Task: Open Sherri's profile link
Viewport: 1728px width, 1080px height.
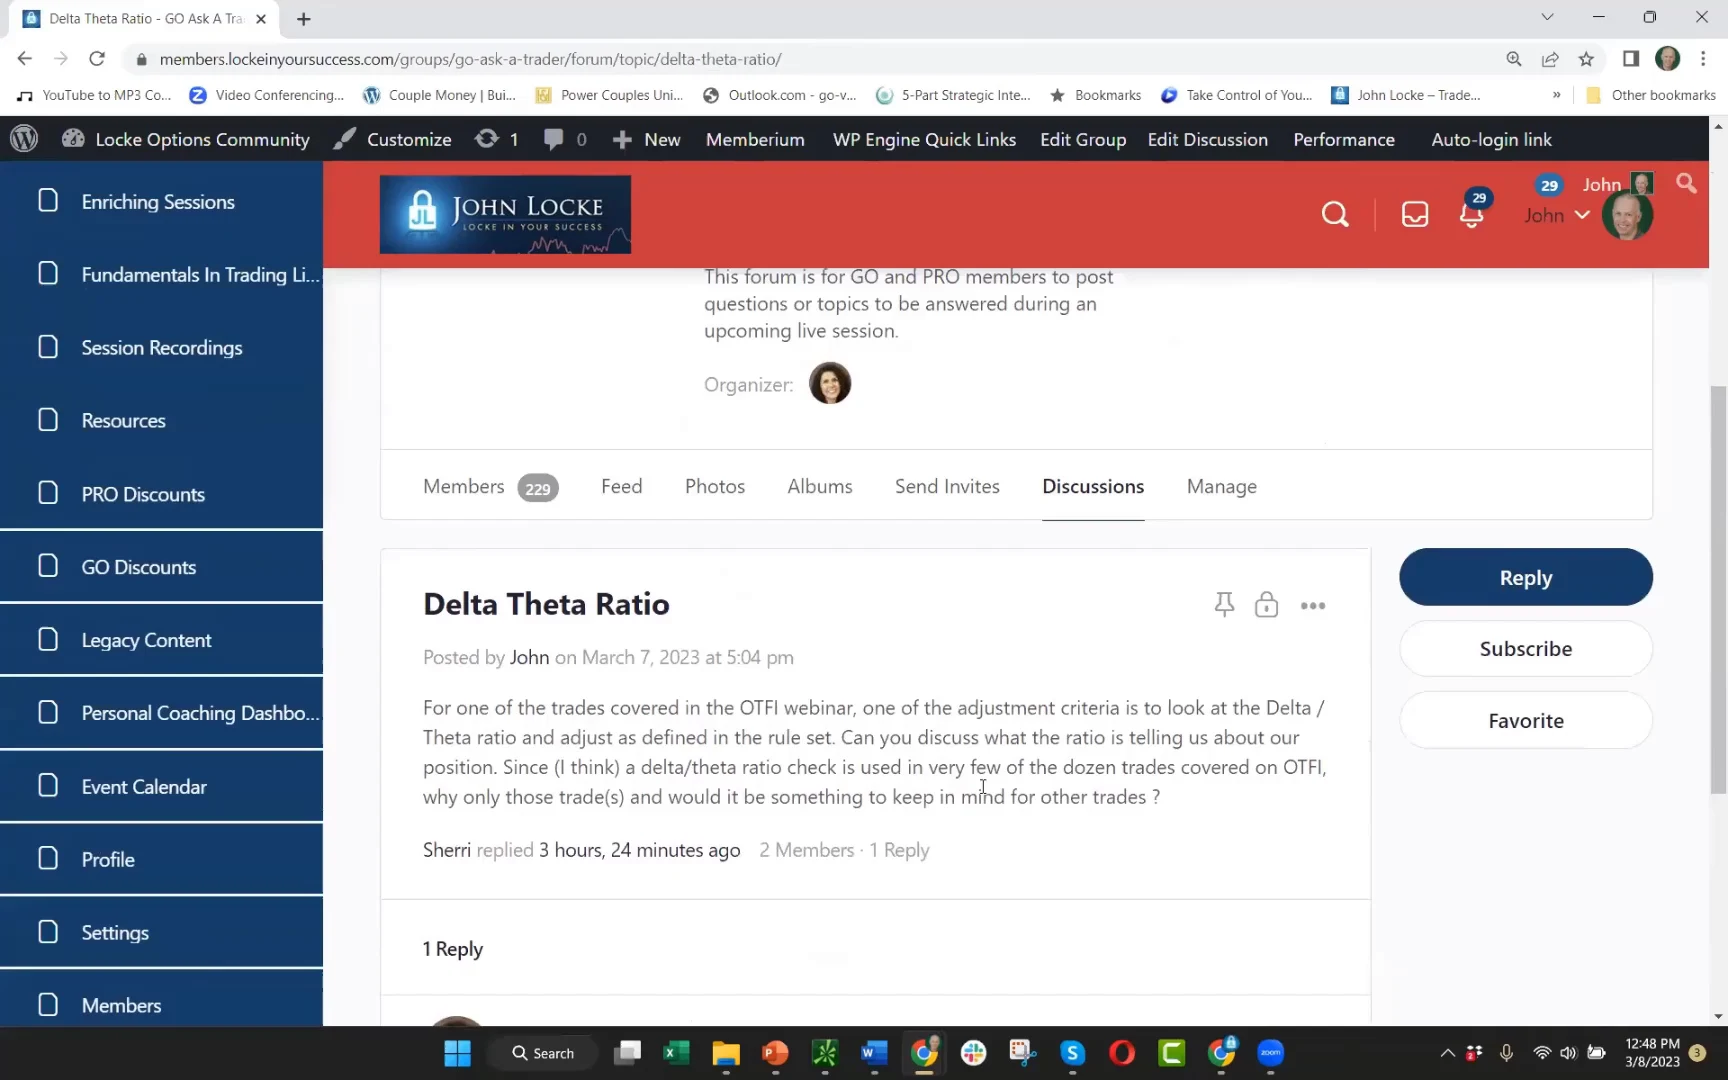Action: tap(447, 850)
